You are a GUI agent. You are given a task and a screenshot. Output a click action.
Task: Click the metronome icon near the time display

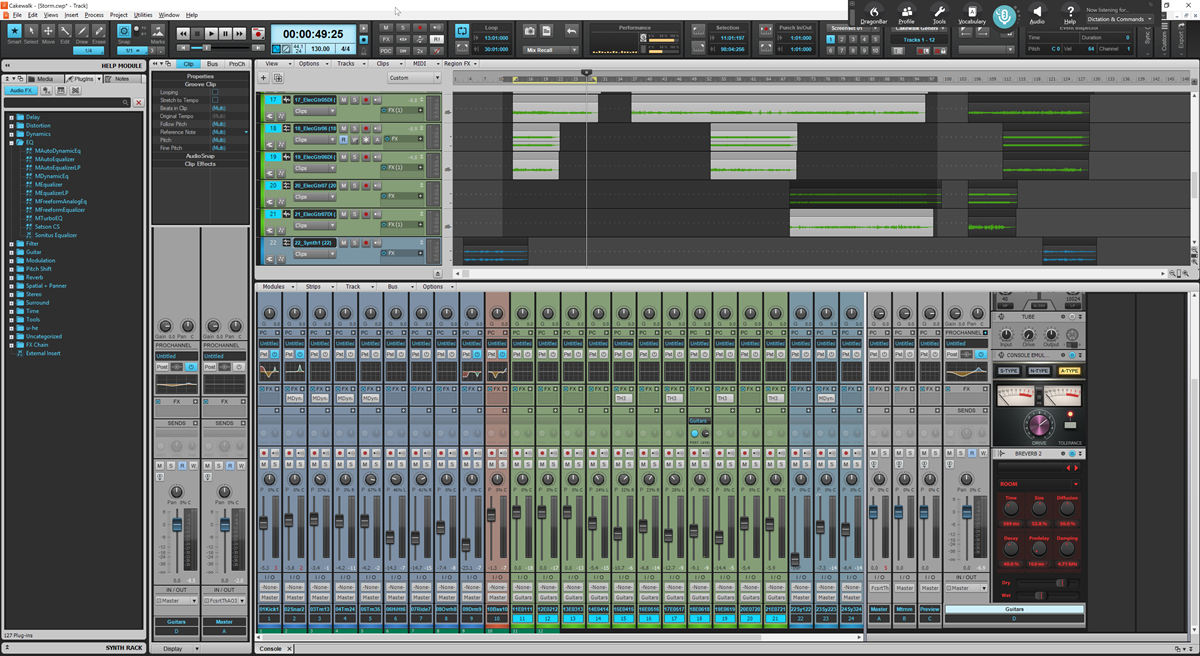pyautogui.click(x=363, y=51)
